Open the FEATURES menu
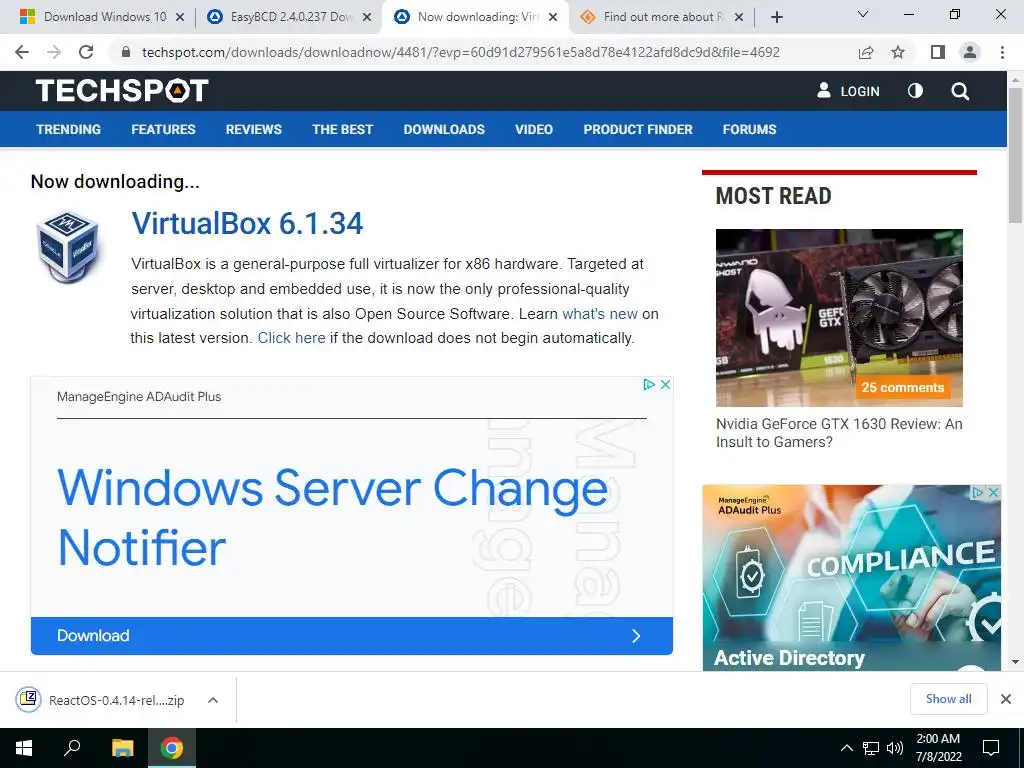The height and width of the screenshot is (768, 1024). (x=163, y=129)
